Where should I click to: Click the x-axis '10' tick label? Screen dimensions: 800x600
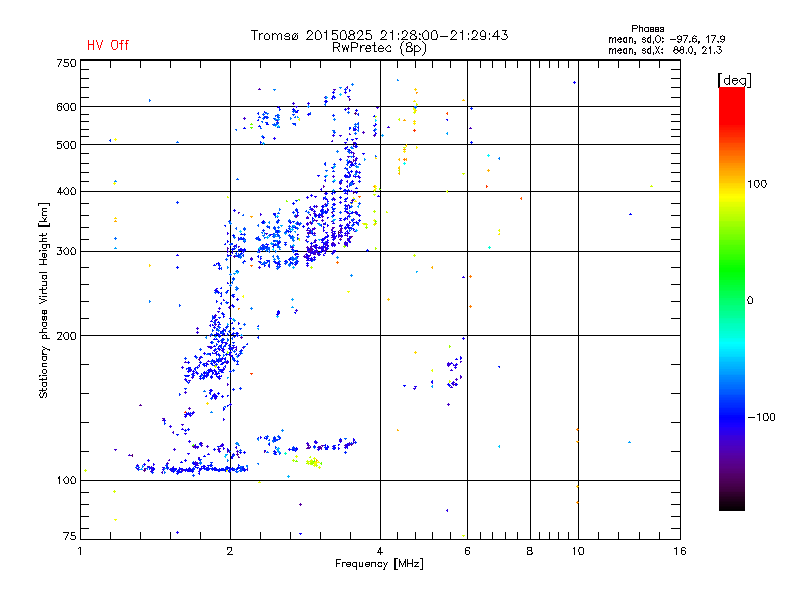coord(578,551)
